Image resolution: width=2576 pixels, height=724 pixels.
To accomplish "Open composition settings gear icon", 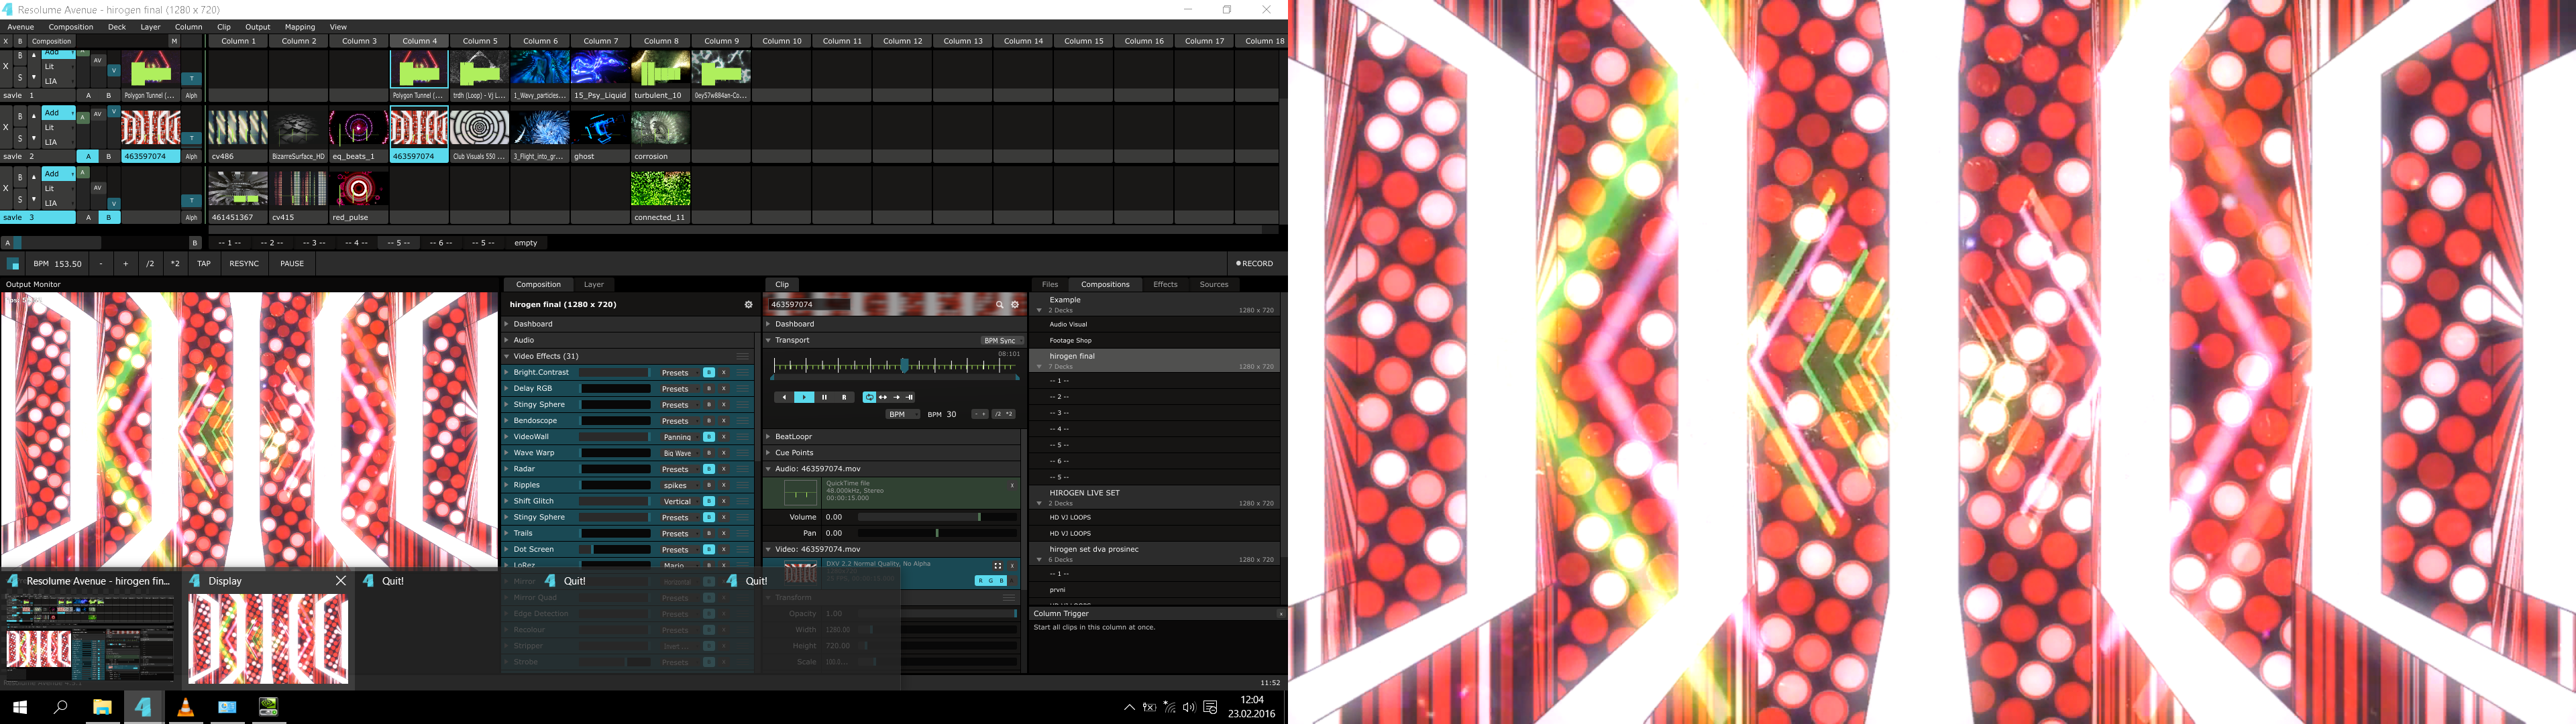I will pyautogui.click(x=748, y=305).
